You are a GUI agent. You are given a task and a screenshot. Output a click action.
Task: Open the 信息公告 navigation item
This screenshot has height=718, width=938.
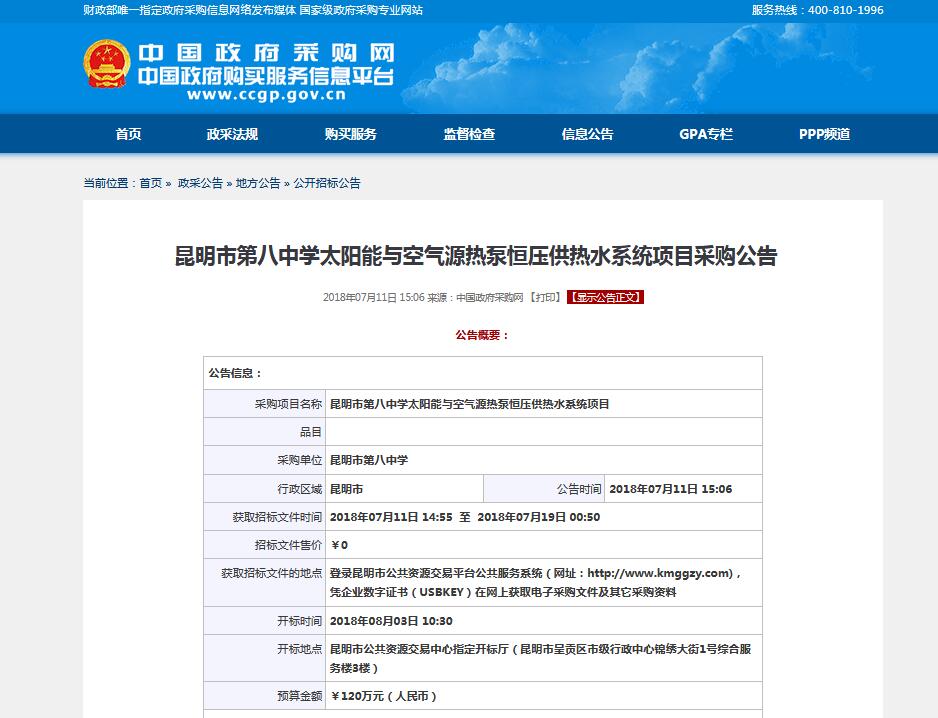[x=587, y=134]
